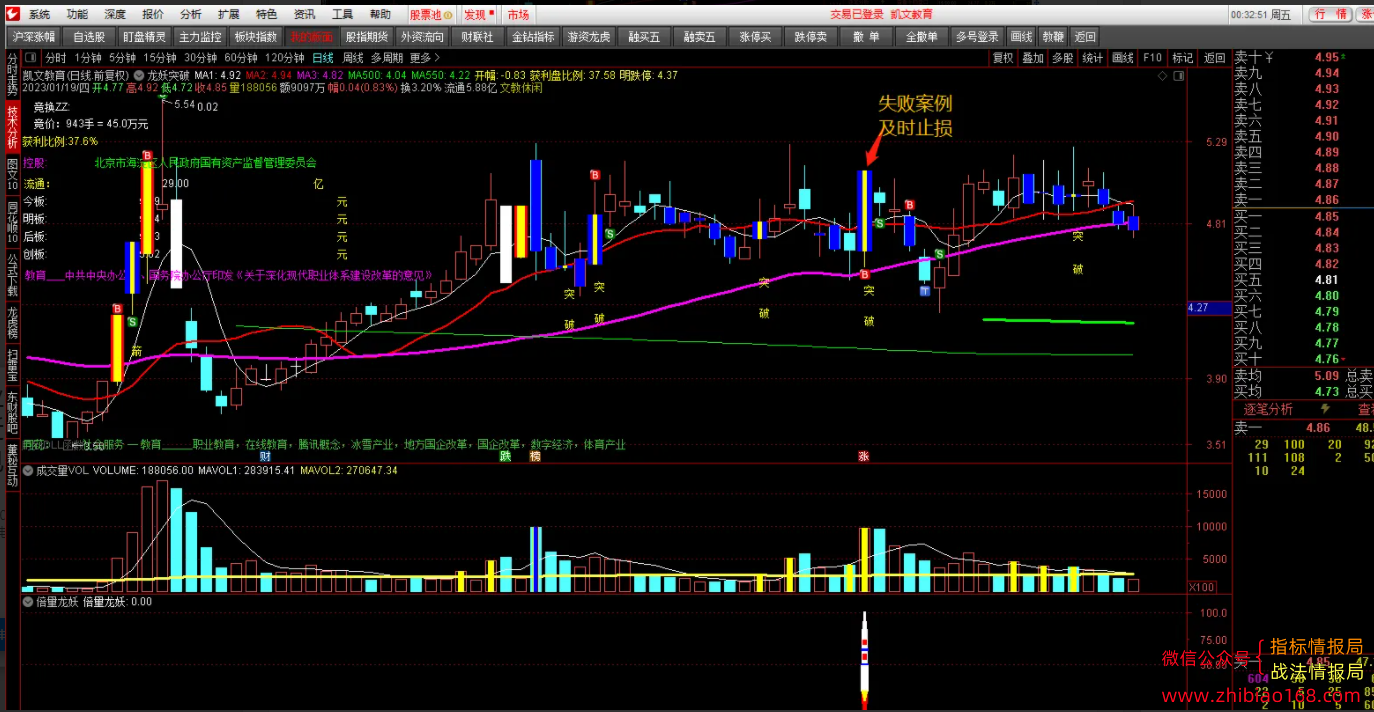Switch chart to 60分钟 period
The image size is (1374, 712).
pyautogui.click(x=241, y=58)
